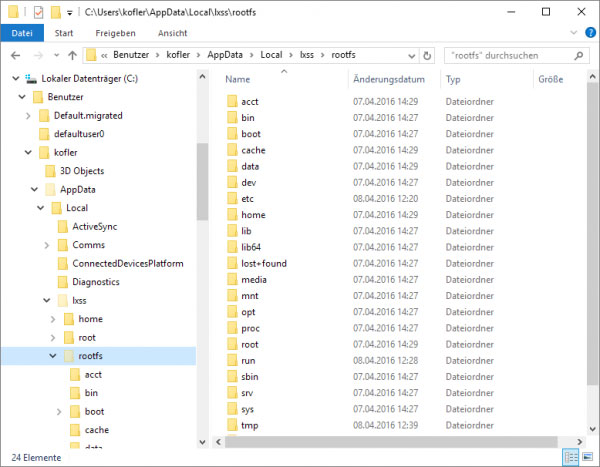Select the proc folder icon in file list
Screen dimensions: 600x467
pos(232,328)
